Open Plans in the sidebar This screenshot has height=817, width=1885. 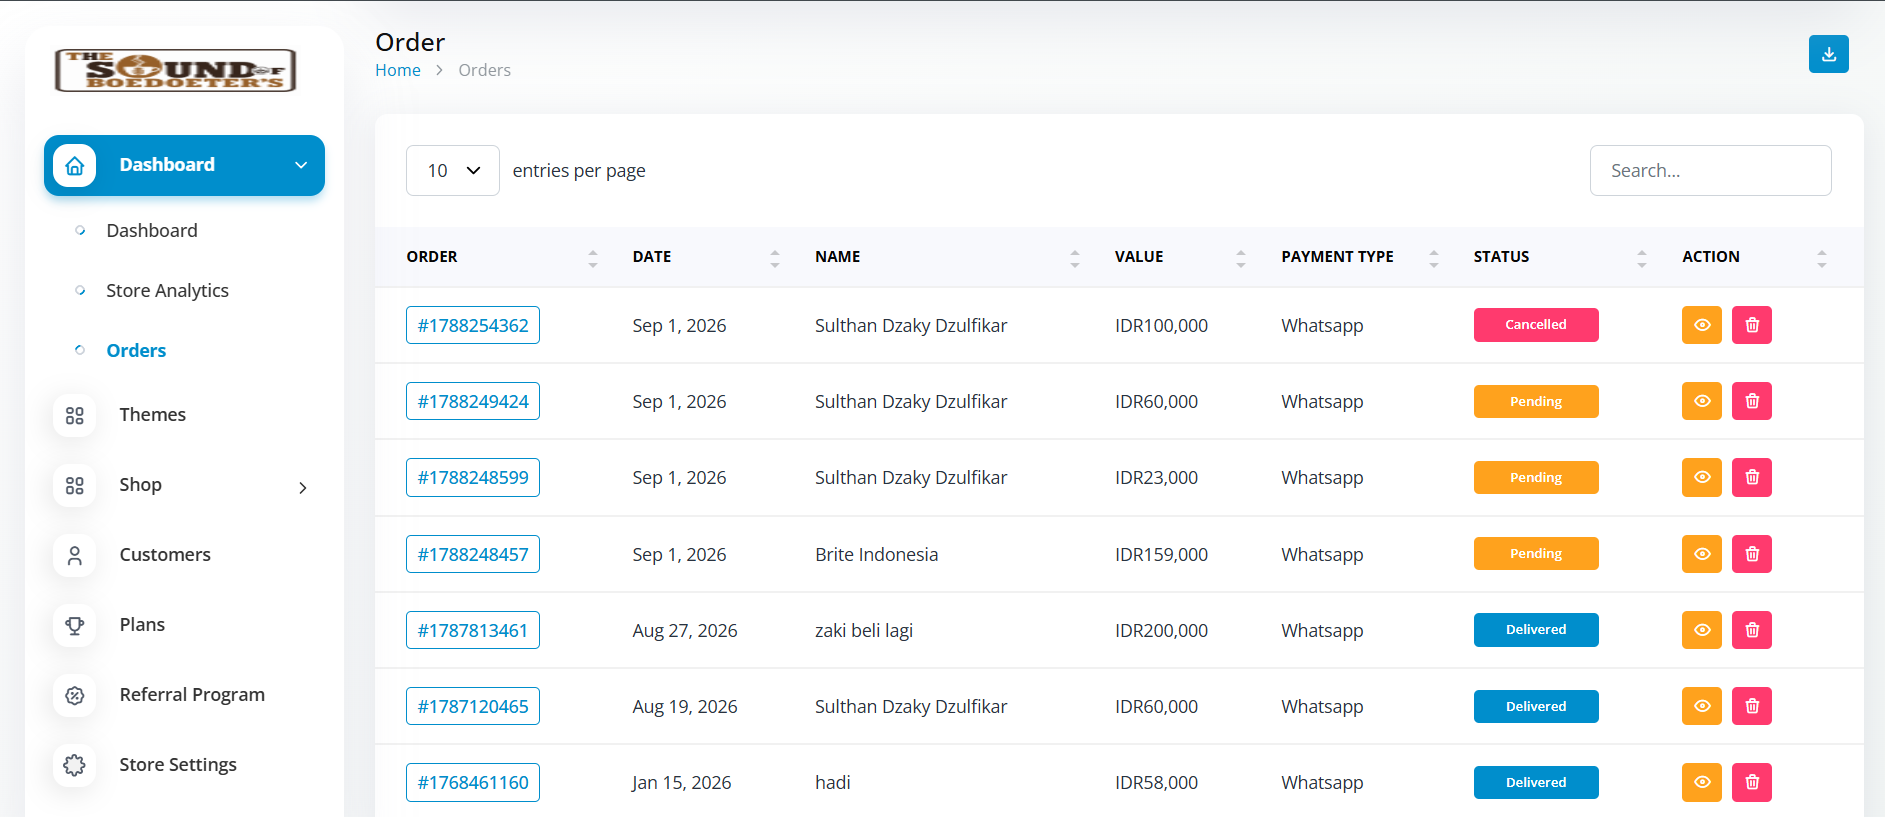142,625
